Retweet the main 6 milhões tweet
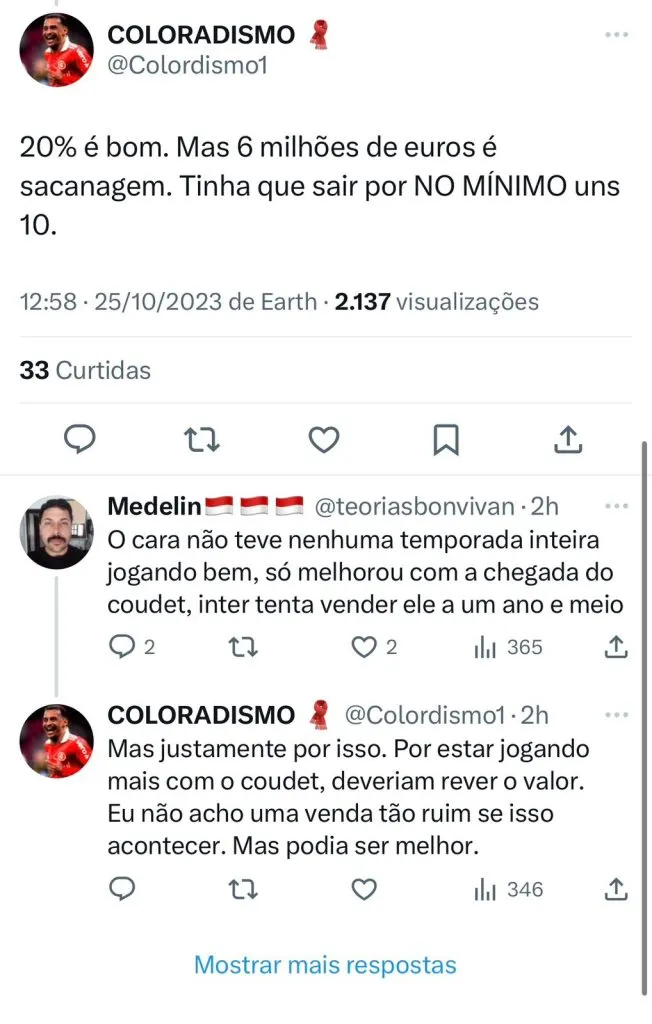The height and width of the screenshot is (1024, 652). coord(202,438)
